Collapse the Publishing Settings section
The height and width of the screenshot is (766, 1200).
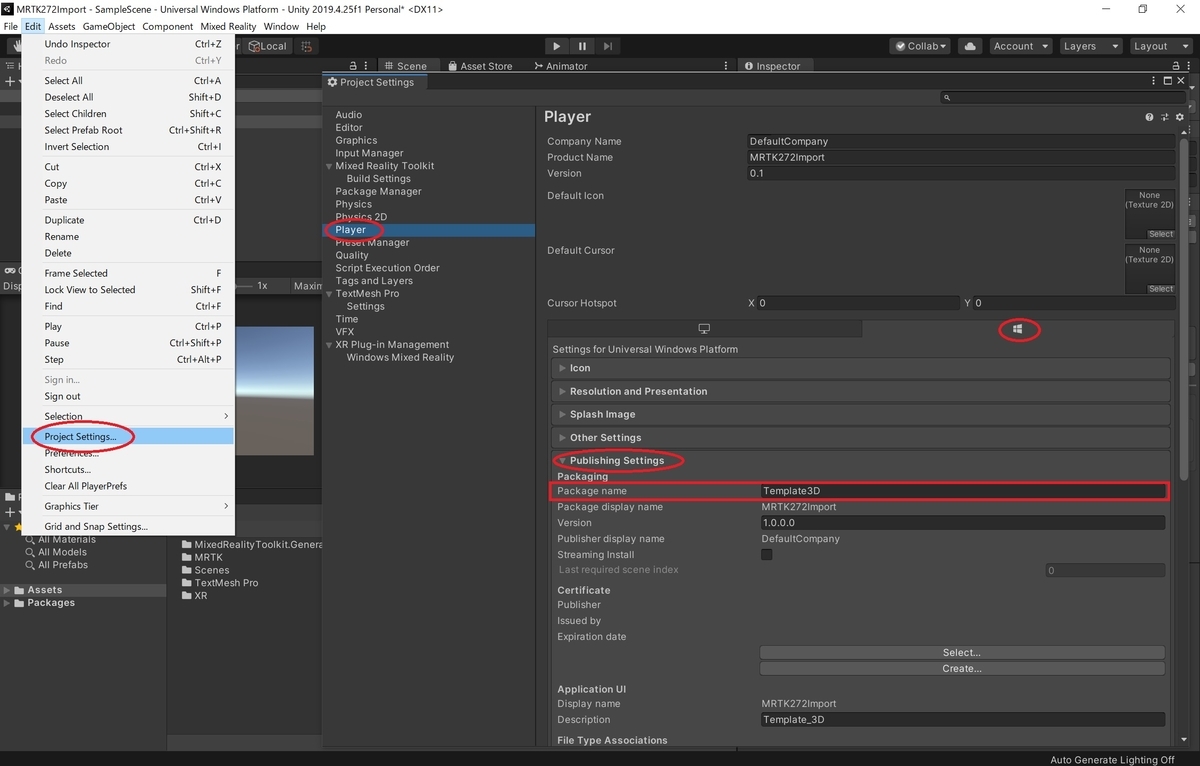(x=860, y=461)
